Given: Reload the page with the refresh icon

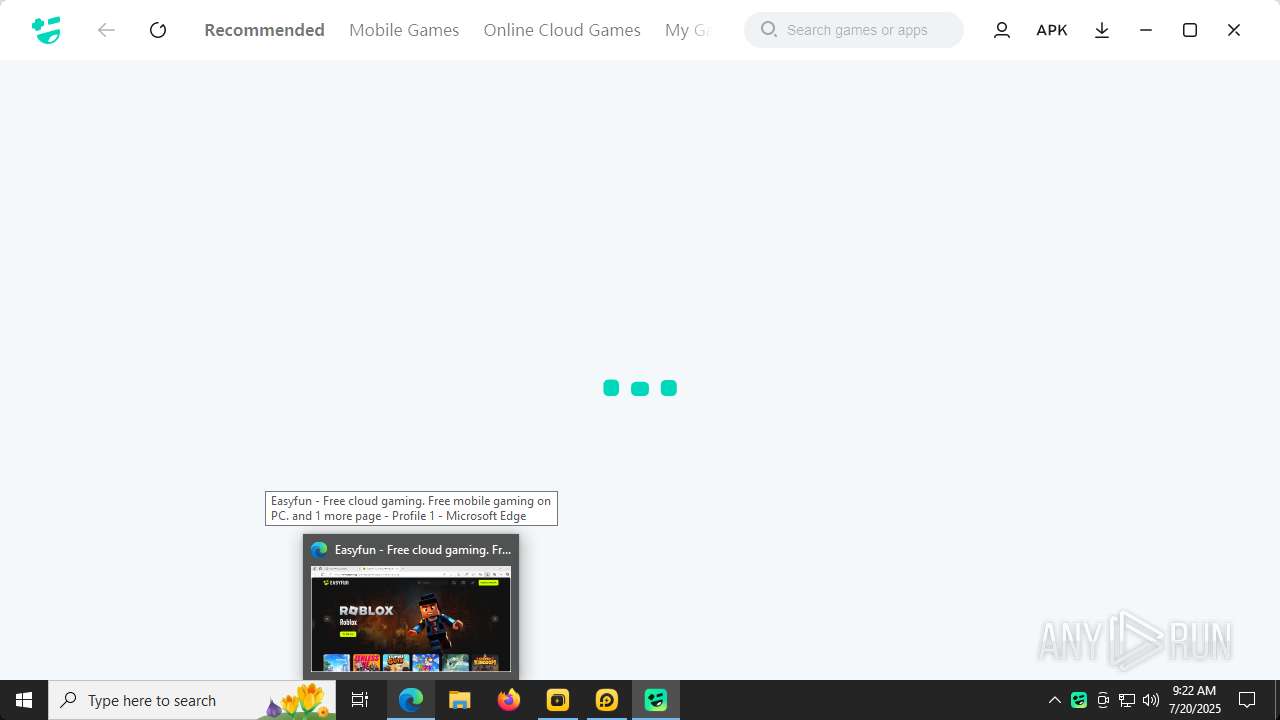Looking at the screenshot, I should 158,30.
